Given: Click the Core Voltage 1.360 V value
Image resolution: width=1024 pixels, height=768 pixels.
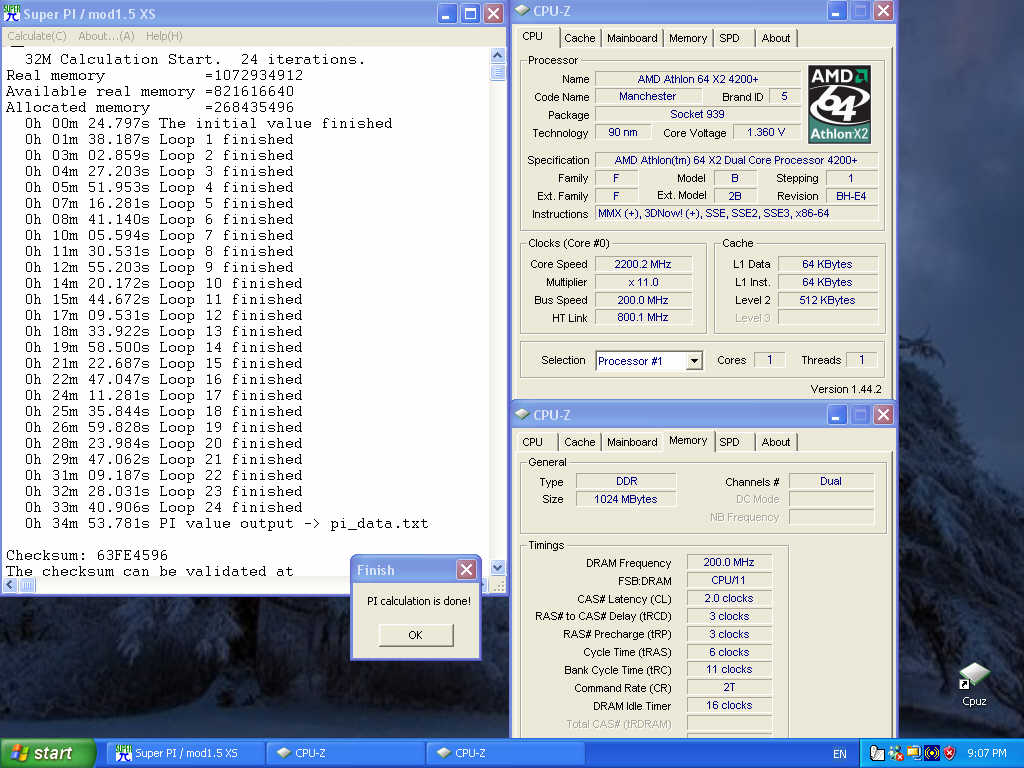Looking at the screenshot, I should point(765,133).
